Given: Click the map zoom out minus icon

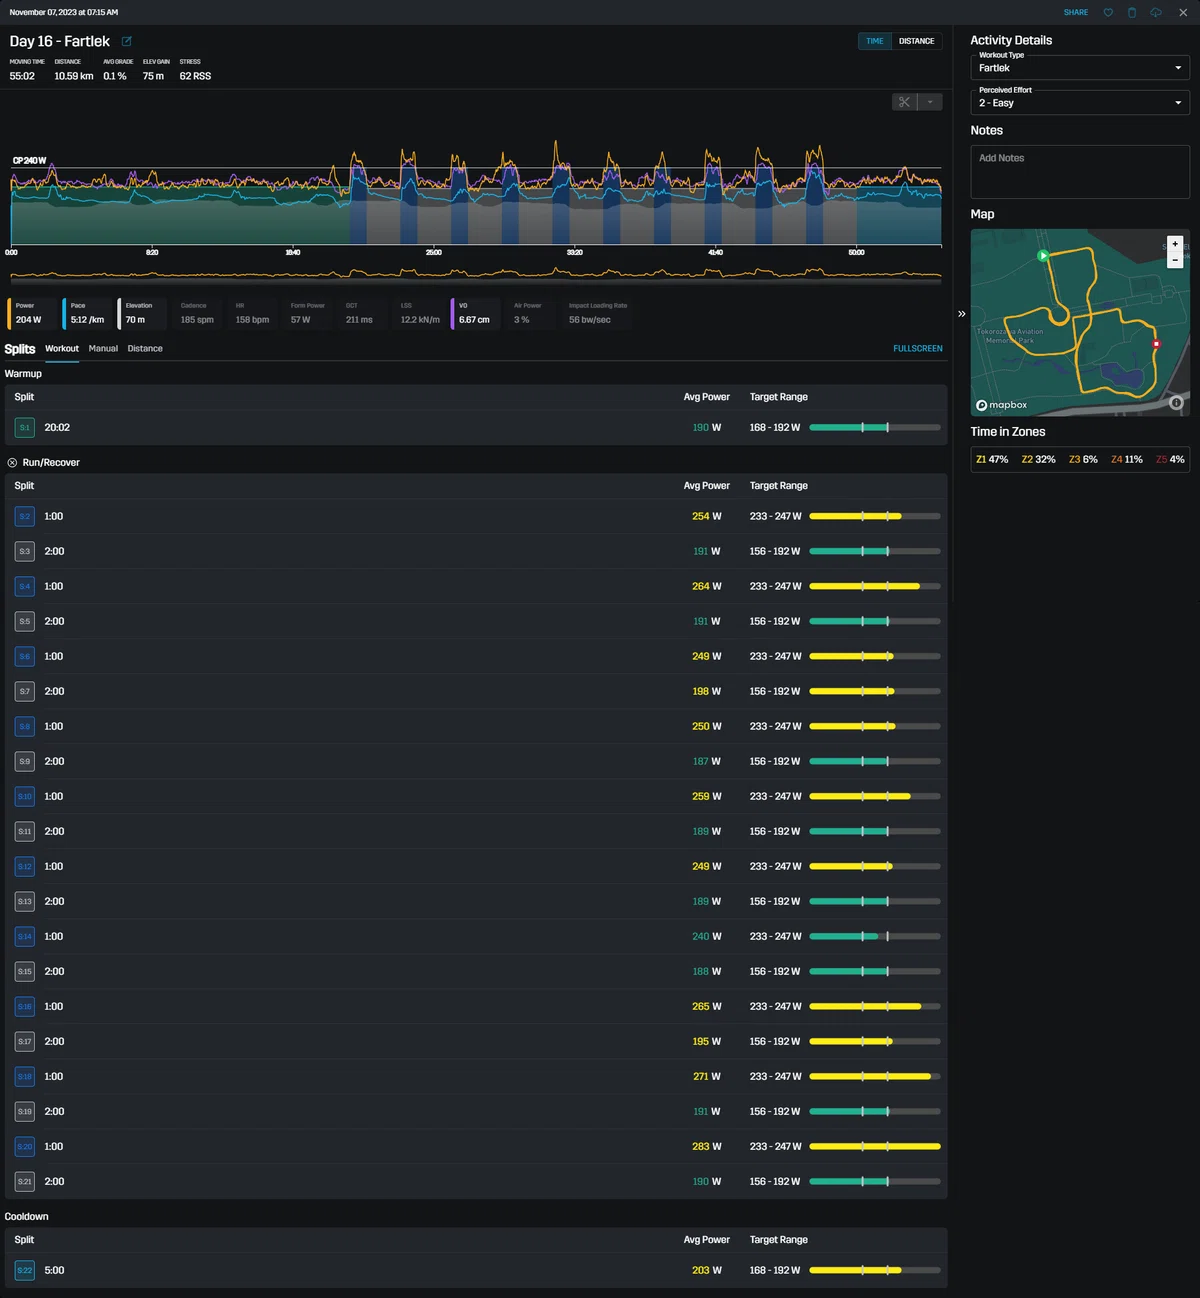Looking at the screenshot, I should click(x=1175, y=260).
